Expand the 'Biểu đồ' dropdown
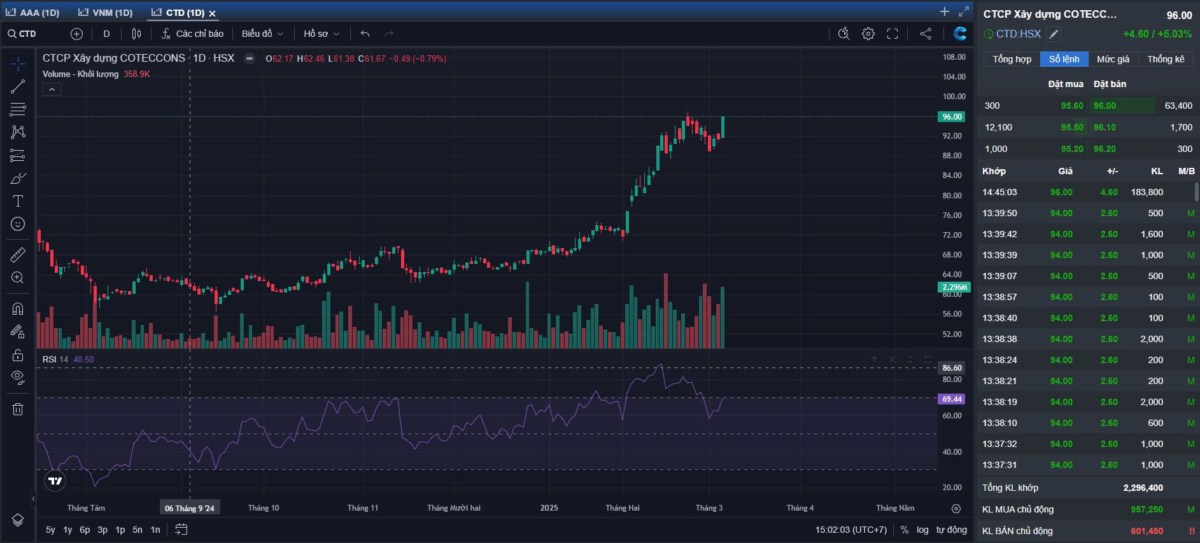Viewport: 1200px width, 543px height. tap(262, 33)
